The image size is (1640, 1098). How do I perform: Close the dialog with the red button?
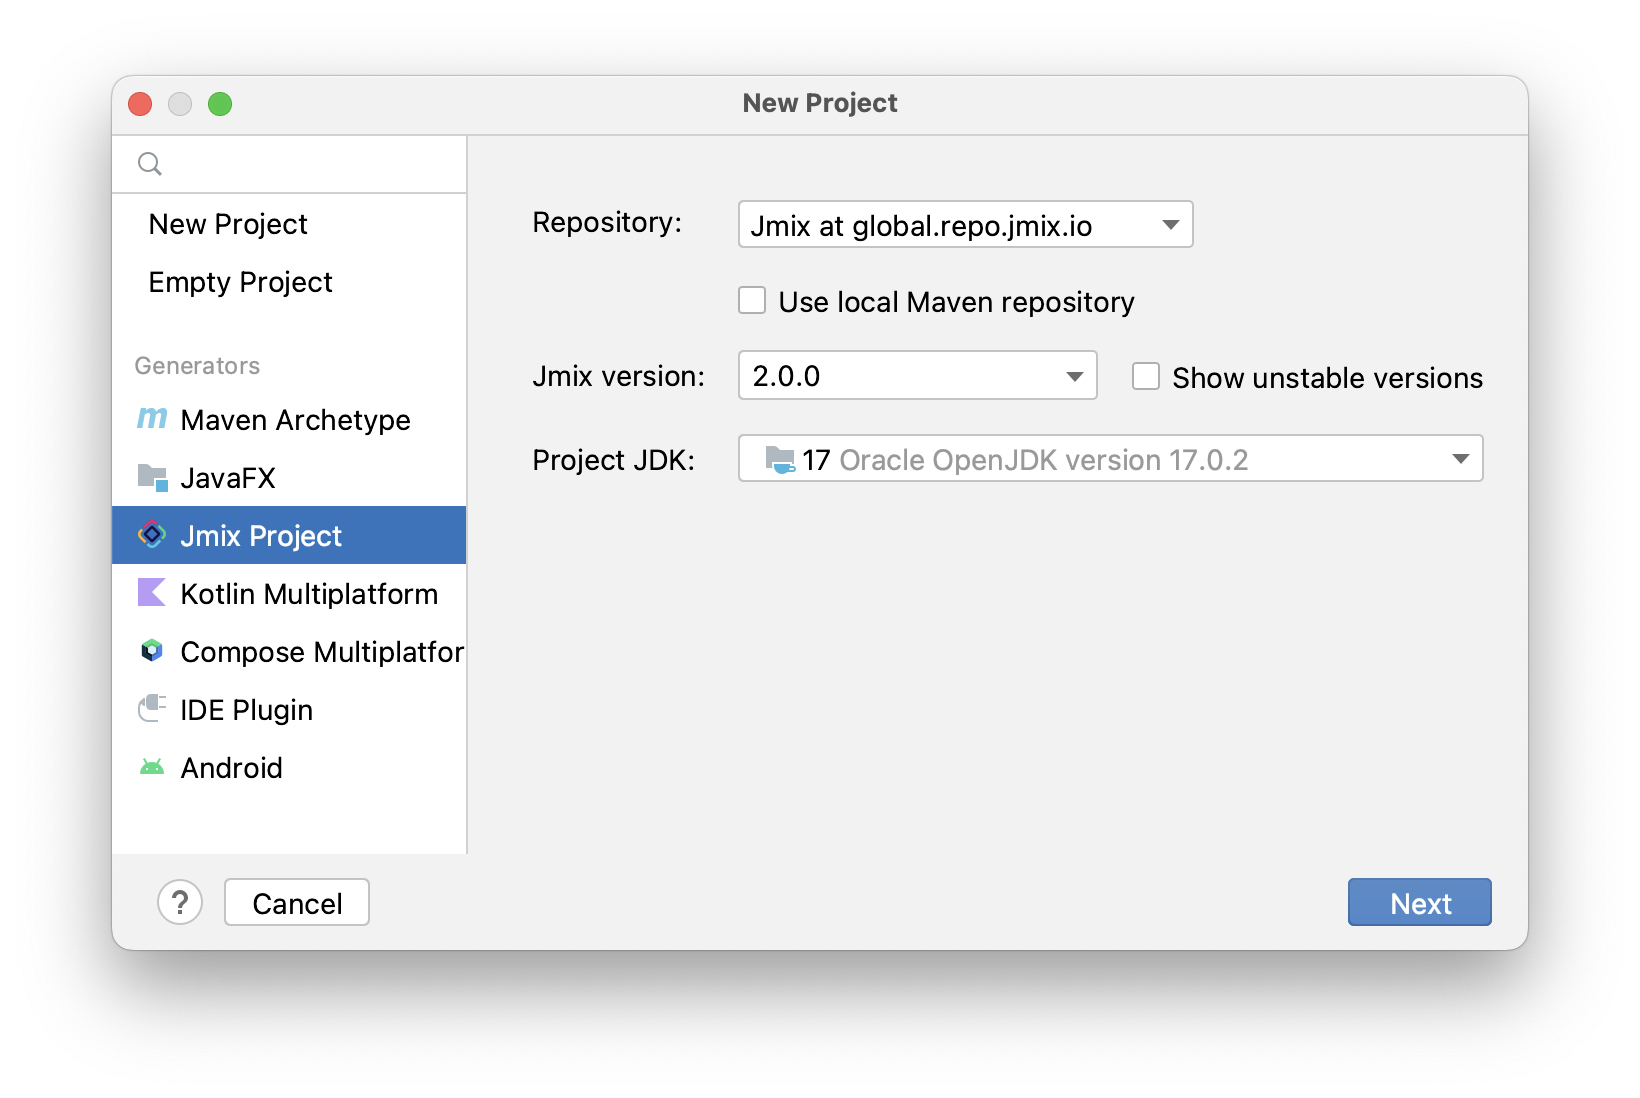(140, 104)
